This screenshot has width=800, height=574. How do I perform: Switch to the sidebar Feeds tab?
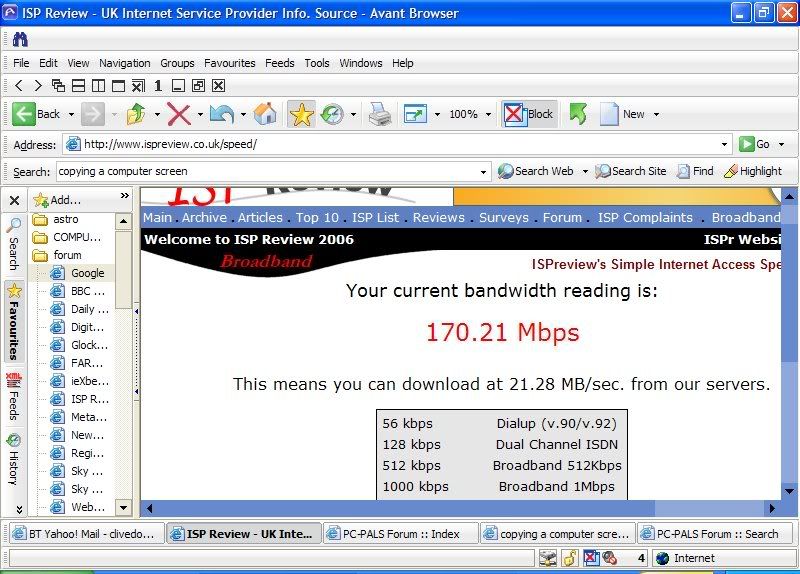point(14,397)
